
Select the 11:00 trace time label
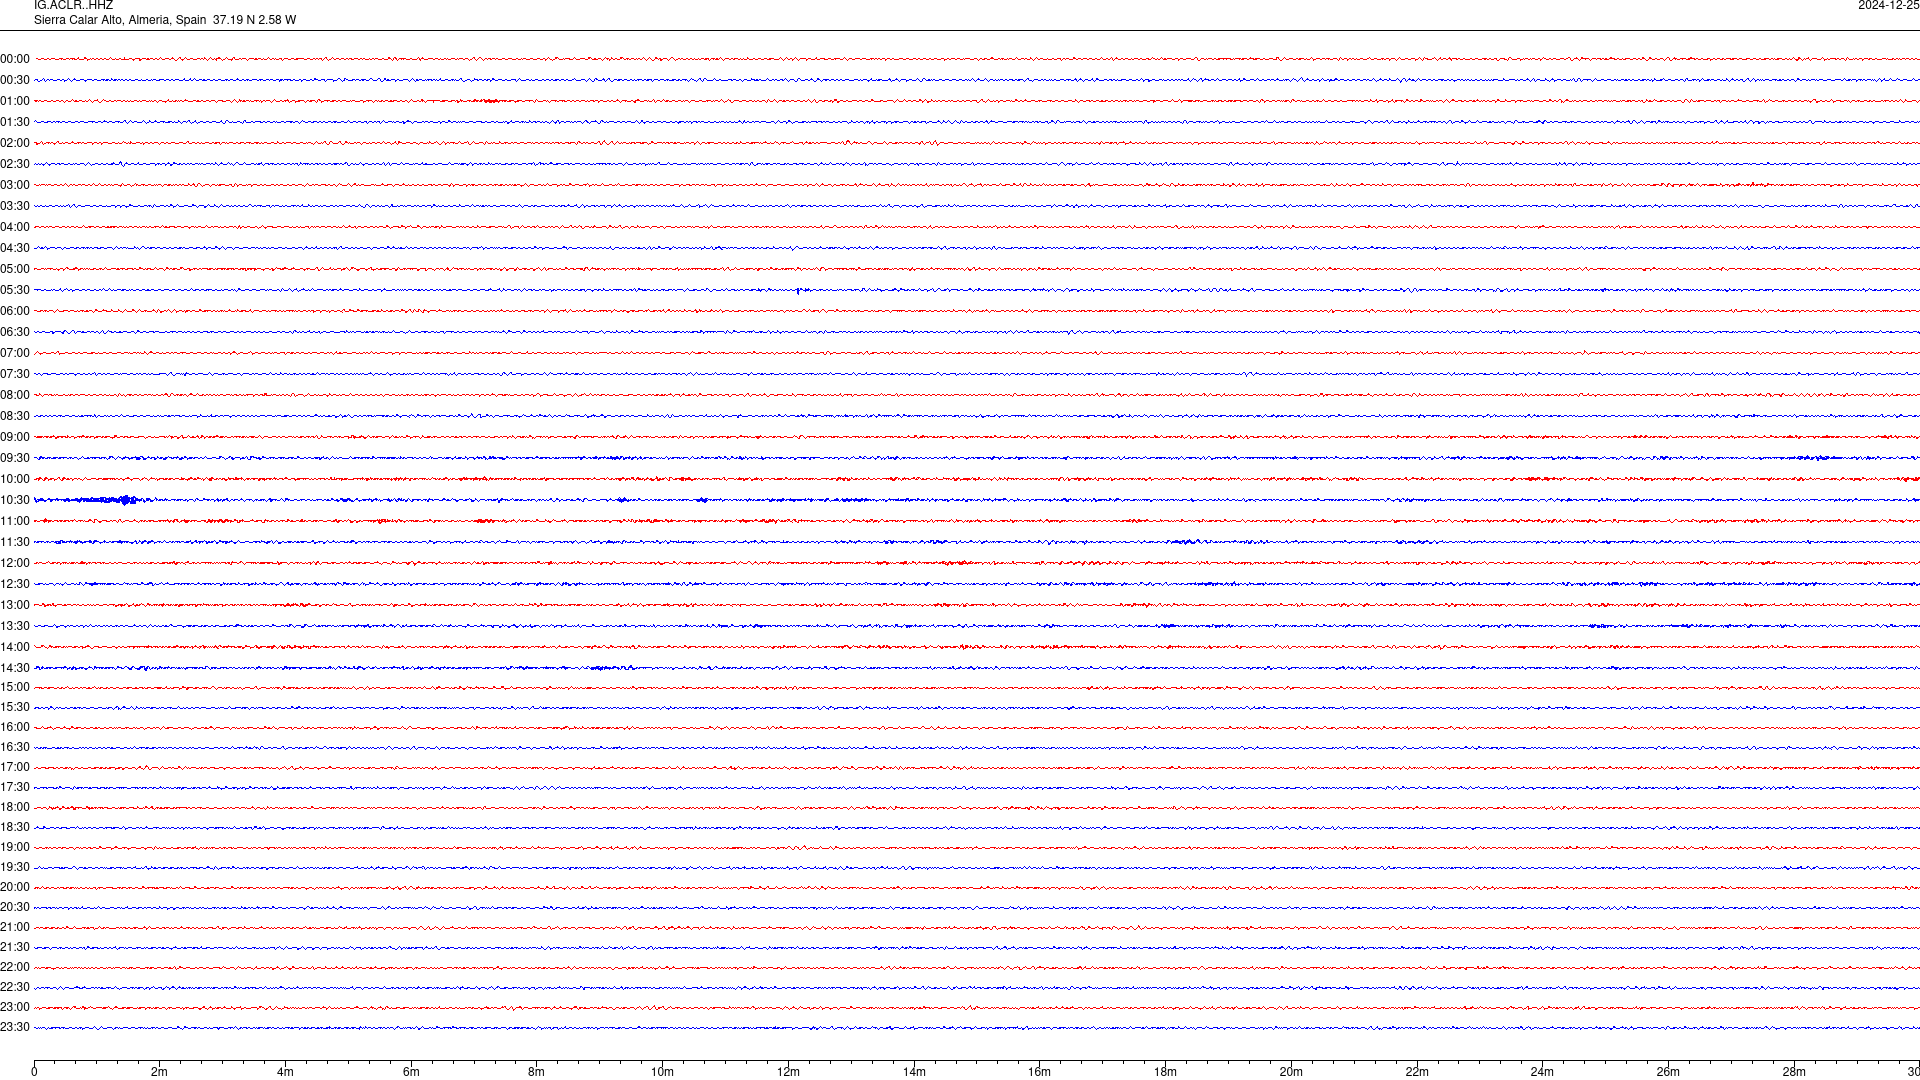(x=15, y=521)
